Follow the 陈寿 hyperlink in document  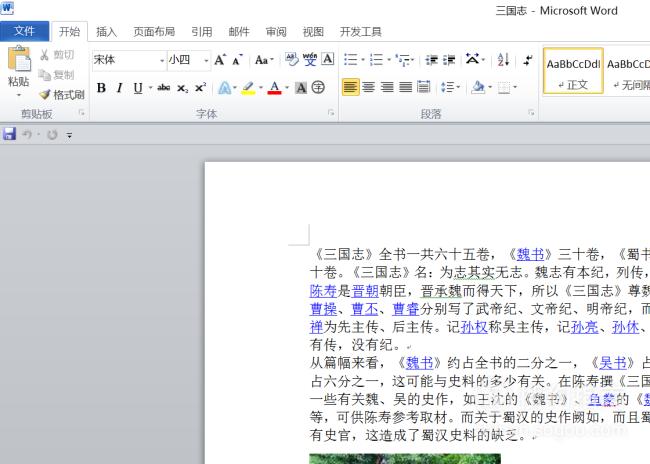tap(323, 291)
